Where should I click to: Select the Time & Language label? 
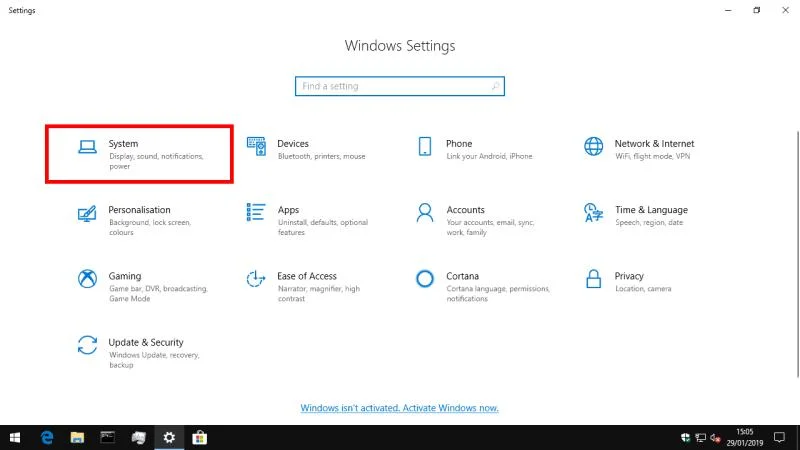tap(651, 210)
